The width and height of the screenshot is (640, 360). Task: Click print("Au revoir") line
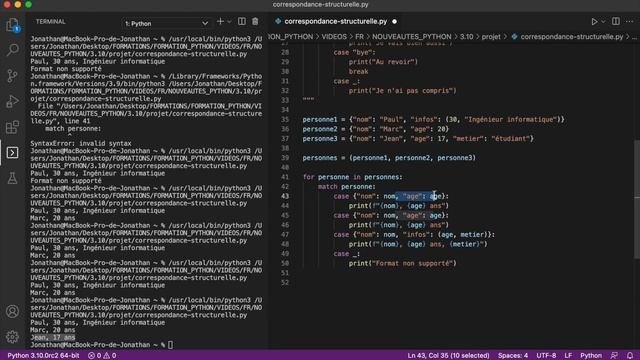click(383, 62)
